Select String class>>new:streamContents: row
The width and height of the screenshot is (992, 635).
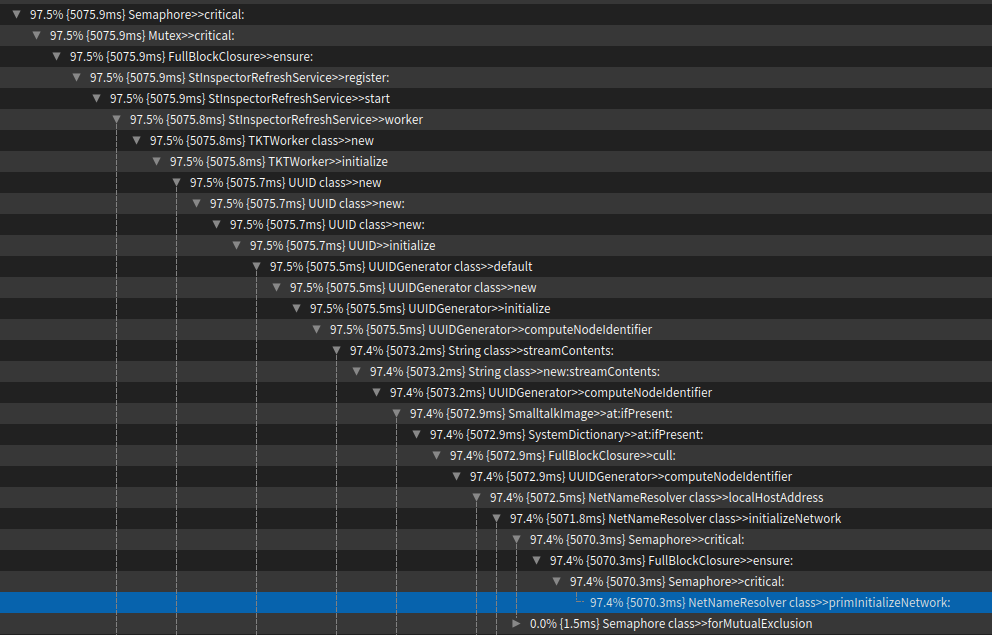click(x=496, y=371)
